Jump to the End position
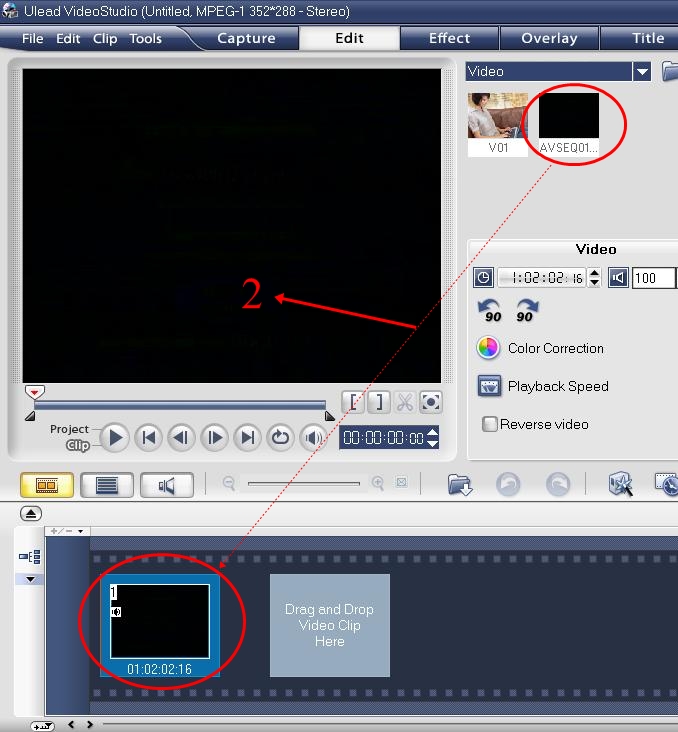This screenshot has height=732, width=678. [247, 438]
